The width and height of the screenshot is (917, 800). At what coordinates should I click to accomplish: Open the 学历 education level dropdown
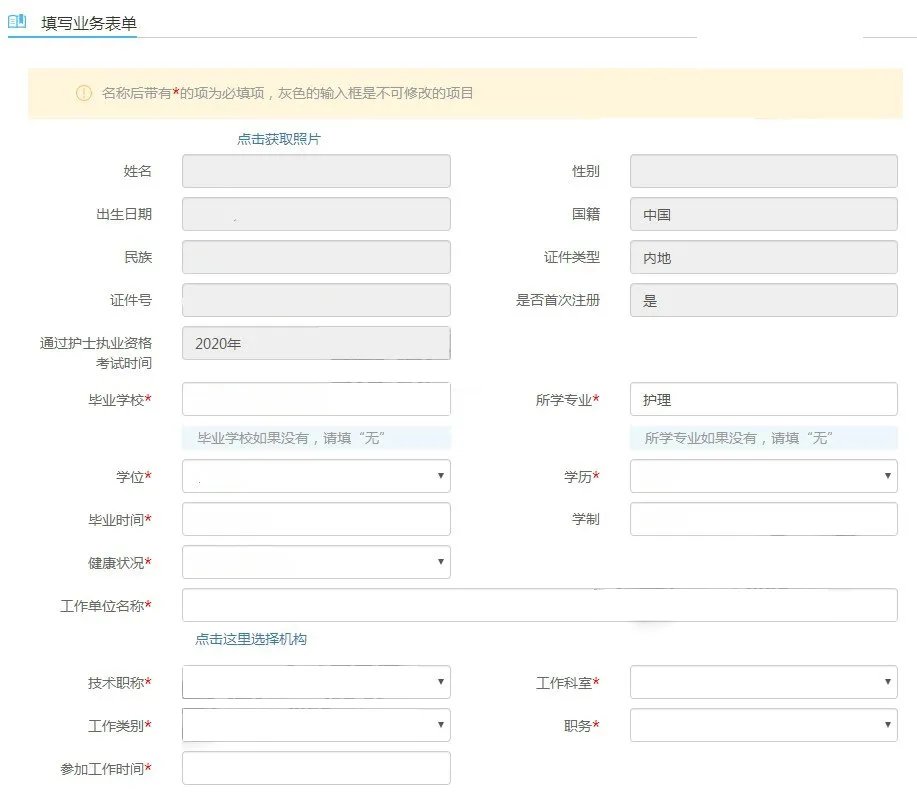coord(763,476)
